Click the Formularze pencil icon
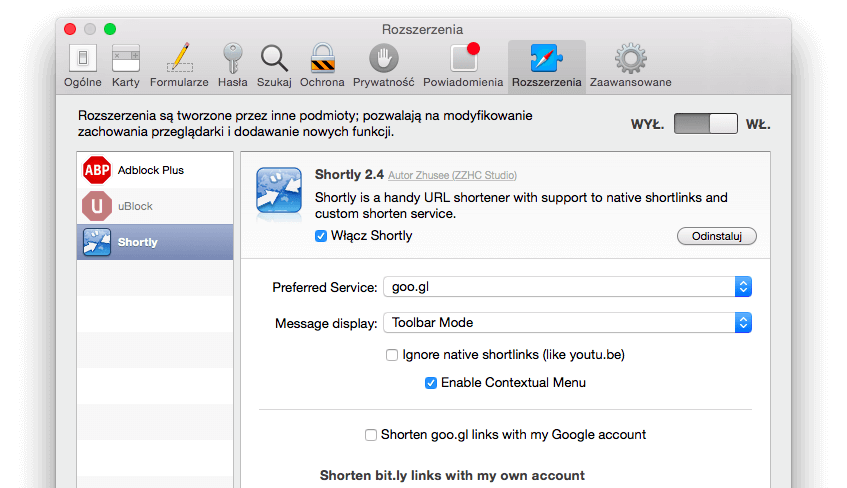 click(179, 58)
